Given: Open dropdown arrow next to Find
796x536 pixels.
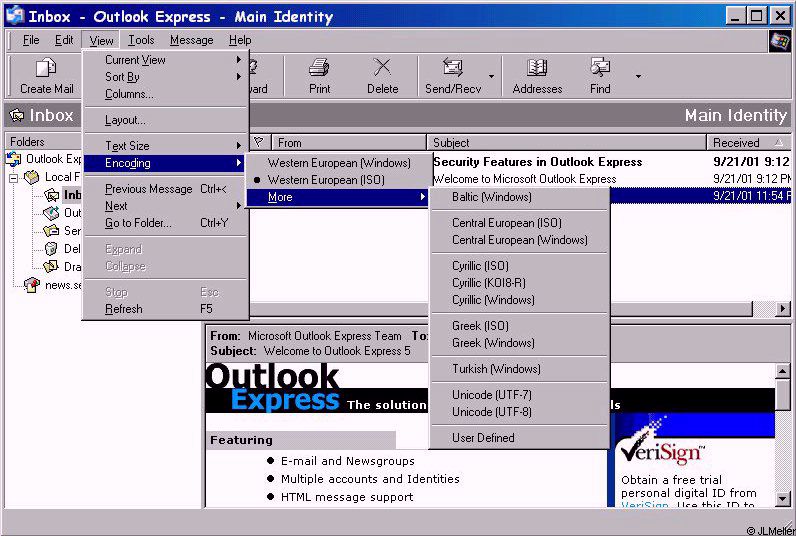Looking at the screenshot, I should tap(638, 77).
